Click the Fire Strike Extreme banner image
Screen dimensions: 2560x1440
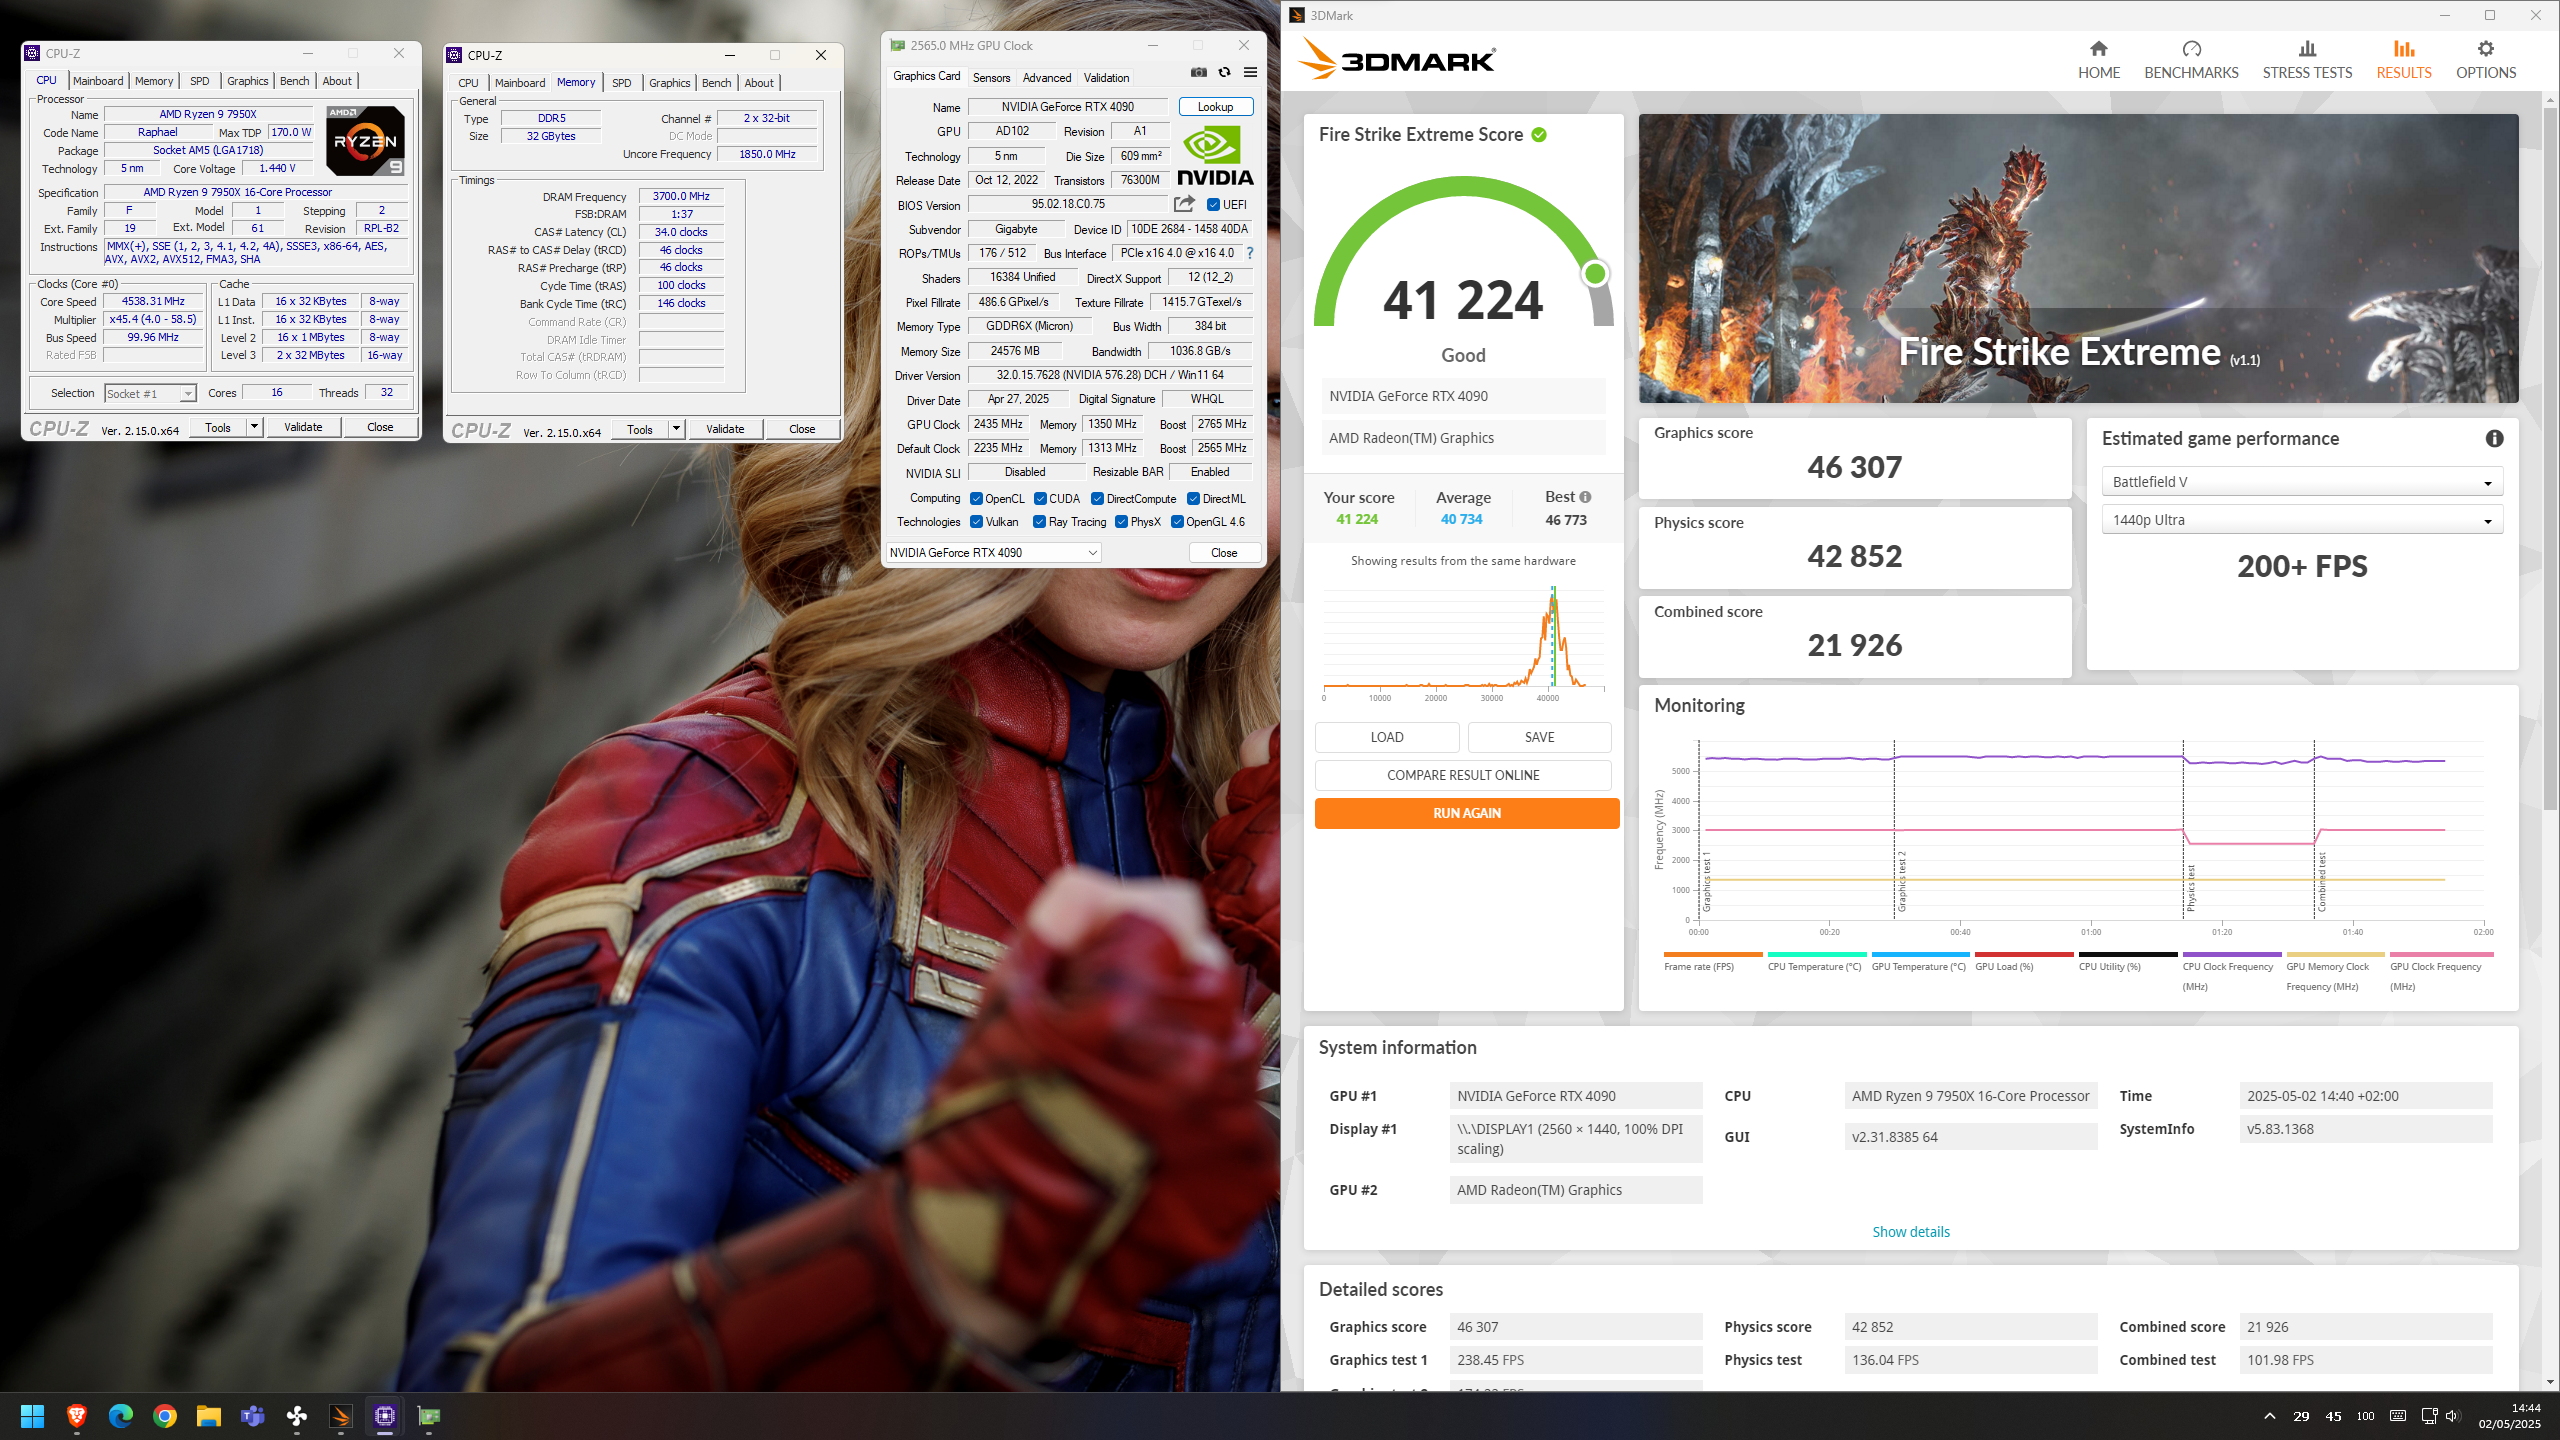tap(2078, 258)
